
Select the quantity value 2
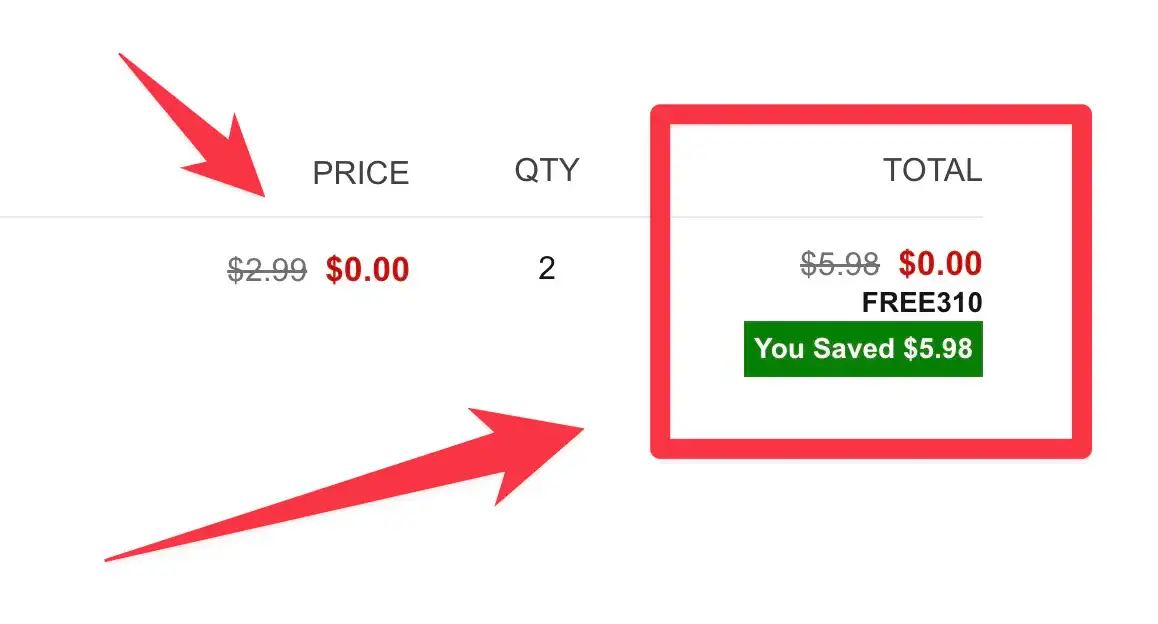(547, 269)
